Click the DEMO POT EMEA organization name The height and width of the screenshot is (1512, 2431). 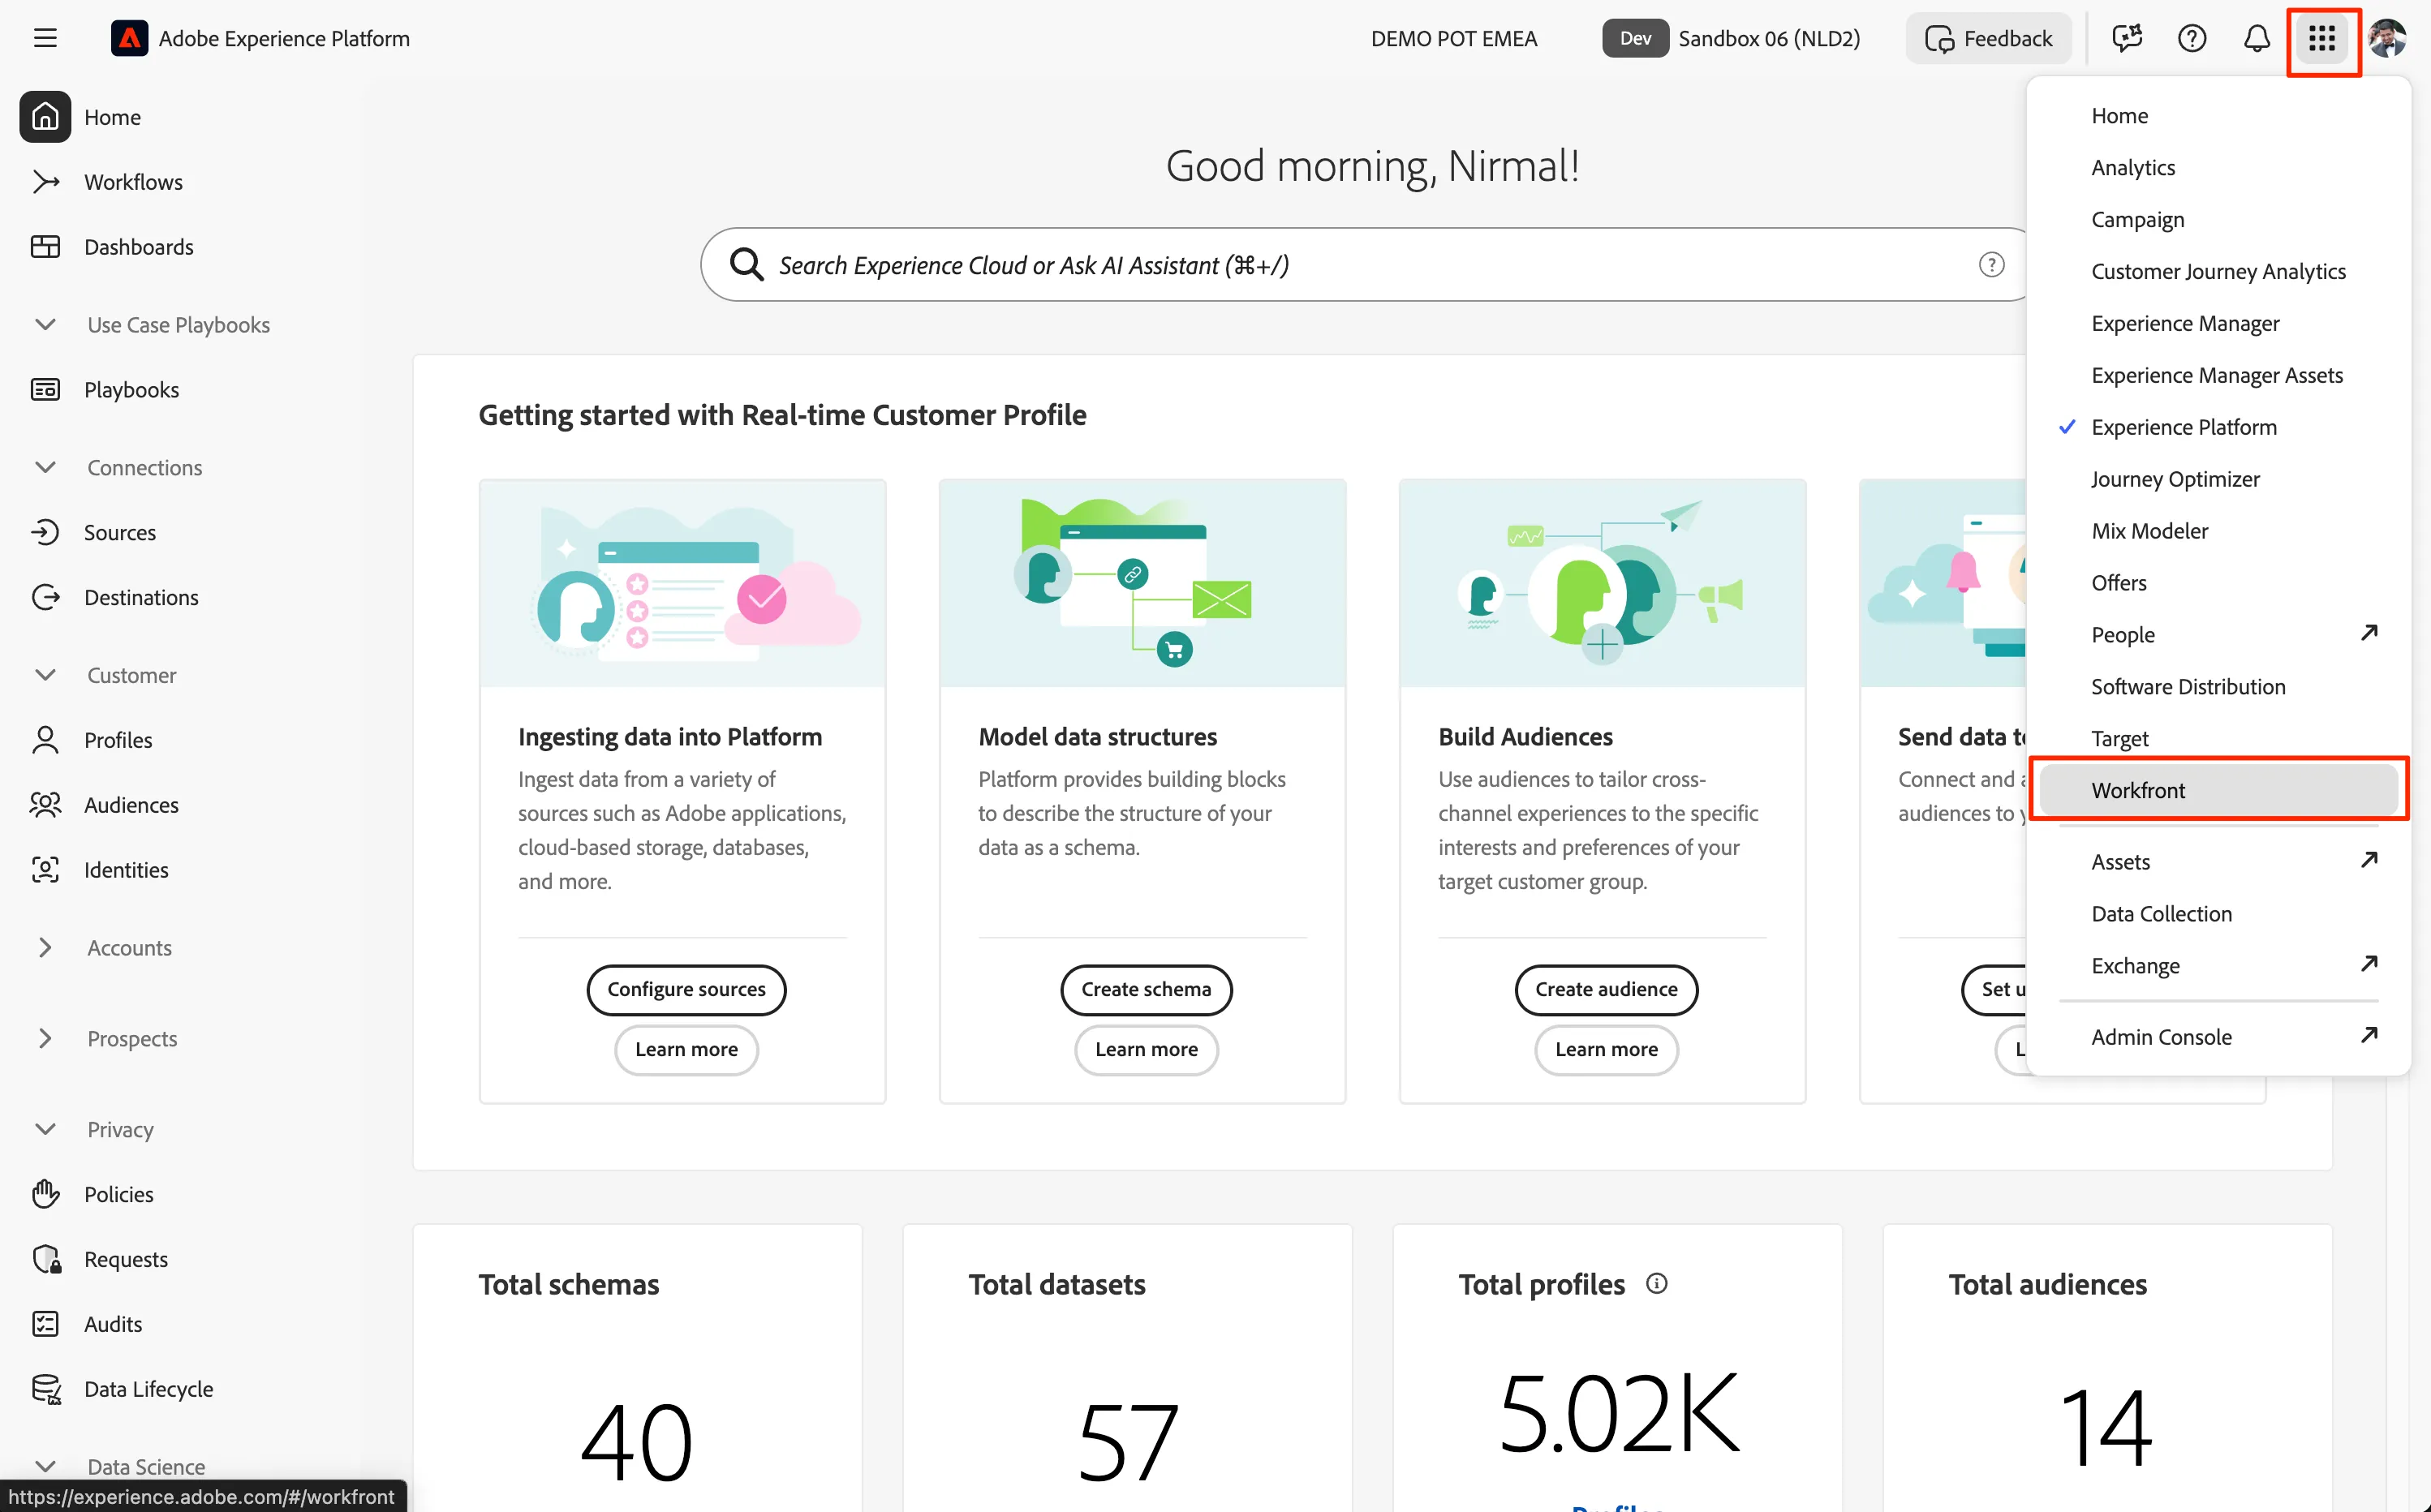click(x=1453, y=38)
